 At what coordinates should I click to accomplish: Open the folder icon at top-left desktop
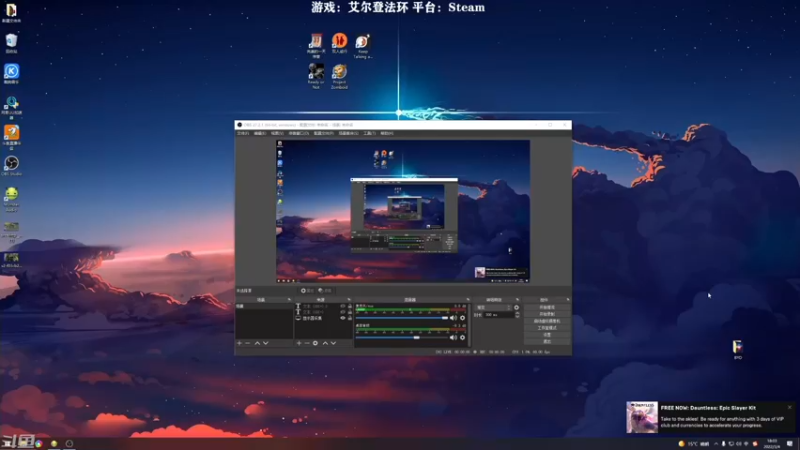(x=11, y=13)
